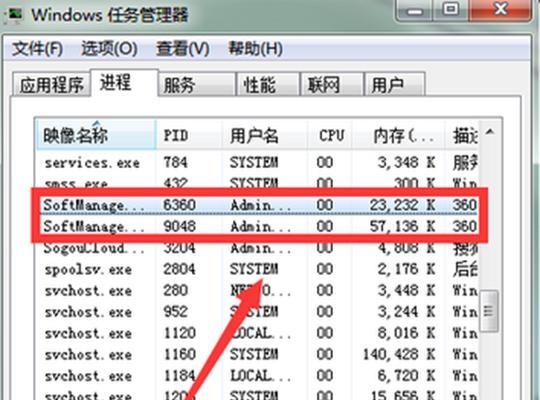Click PID value 784
The image size is (540, 400).
click(x=176, y=163)
